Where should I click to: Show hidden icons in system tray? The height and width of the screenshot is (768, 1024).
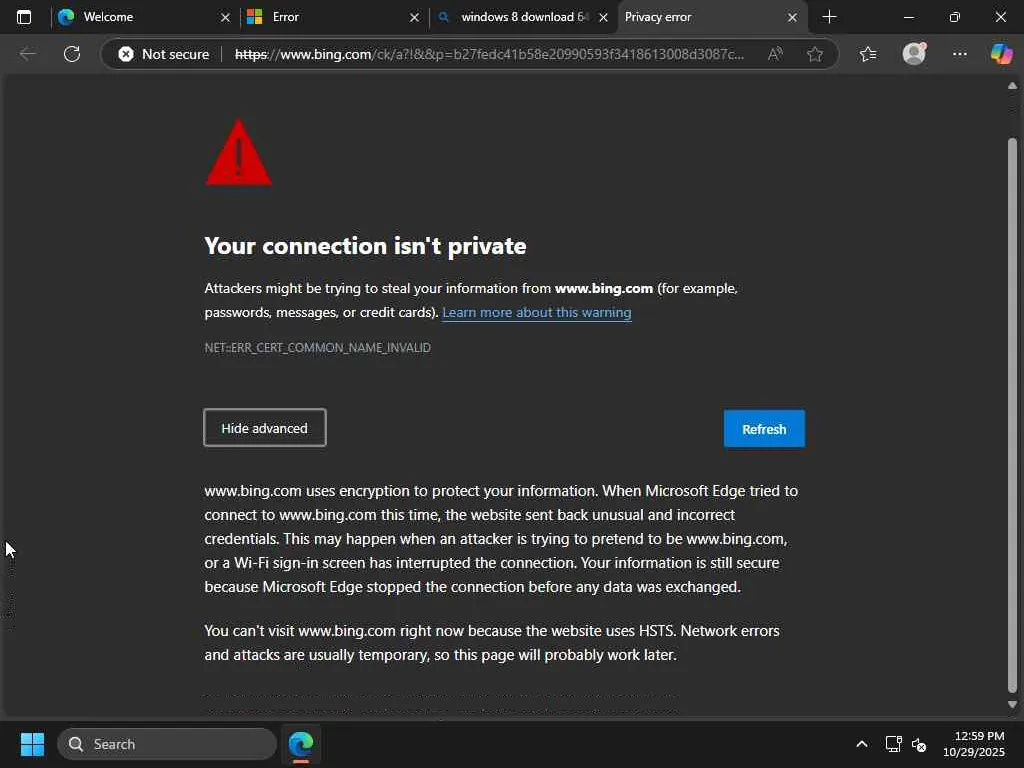tap(861, 744)
